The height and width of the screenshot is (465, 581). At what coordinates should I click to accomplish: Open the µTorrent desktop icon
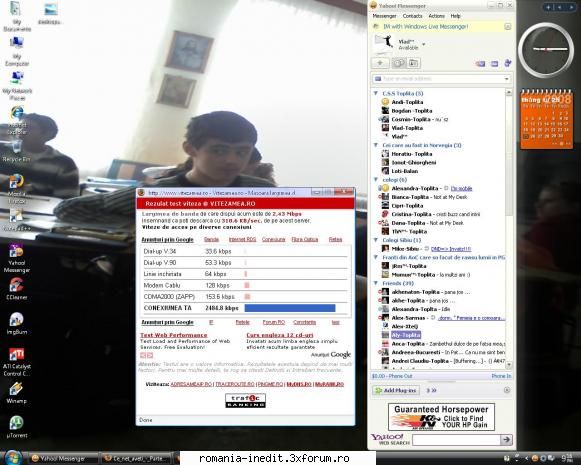(17, 428)
